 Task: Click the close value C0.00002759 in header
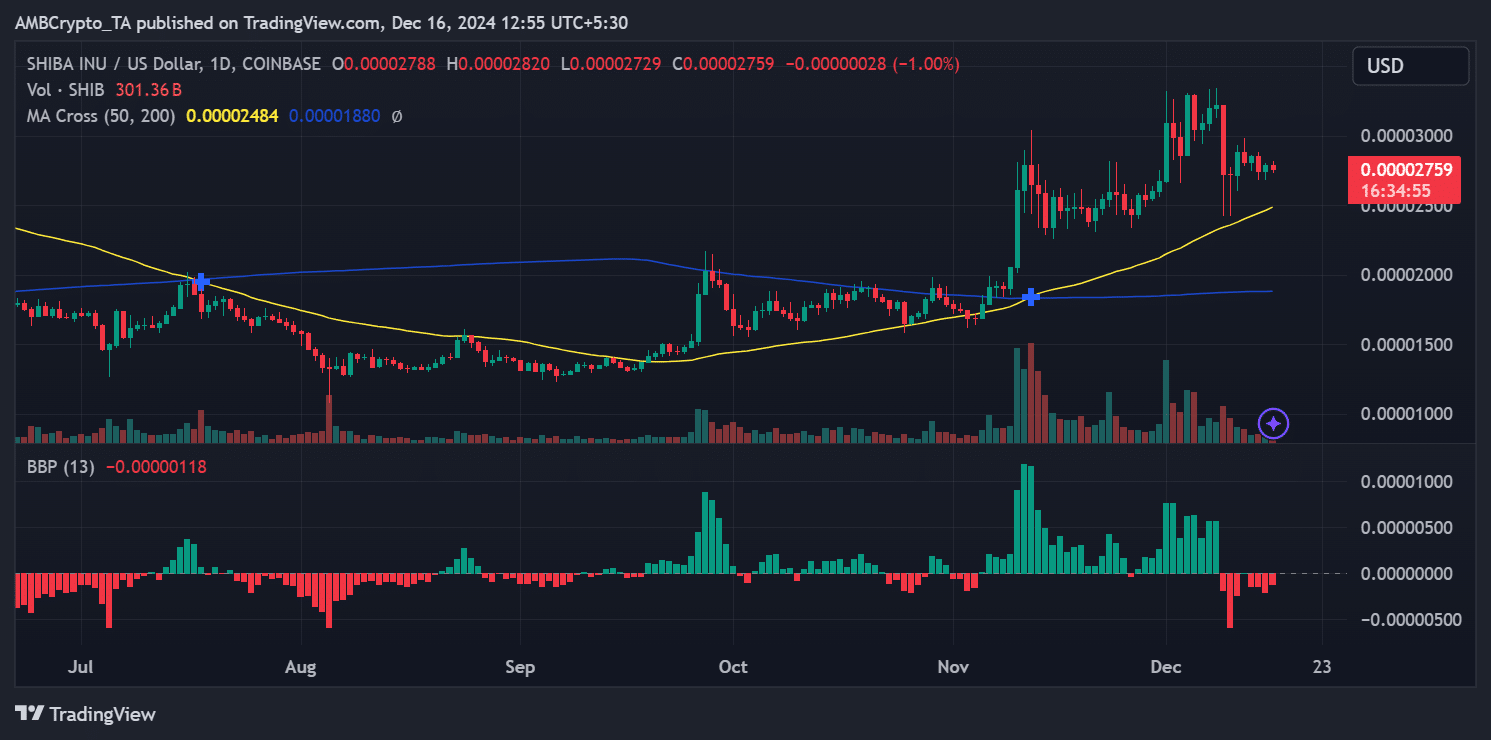tap(724, 64)
